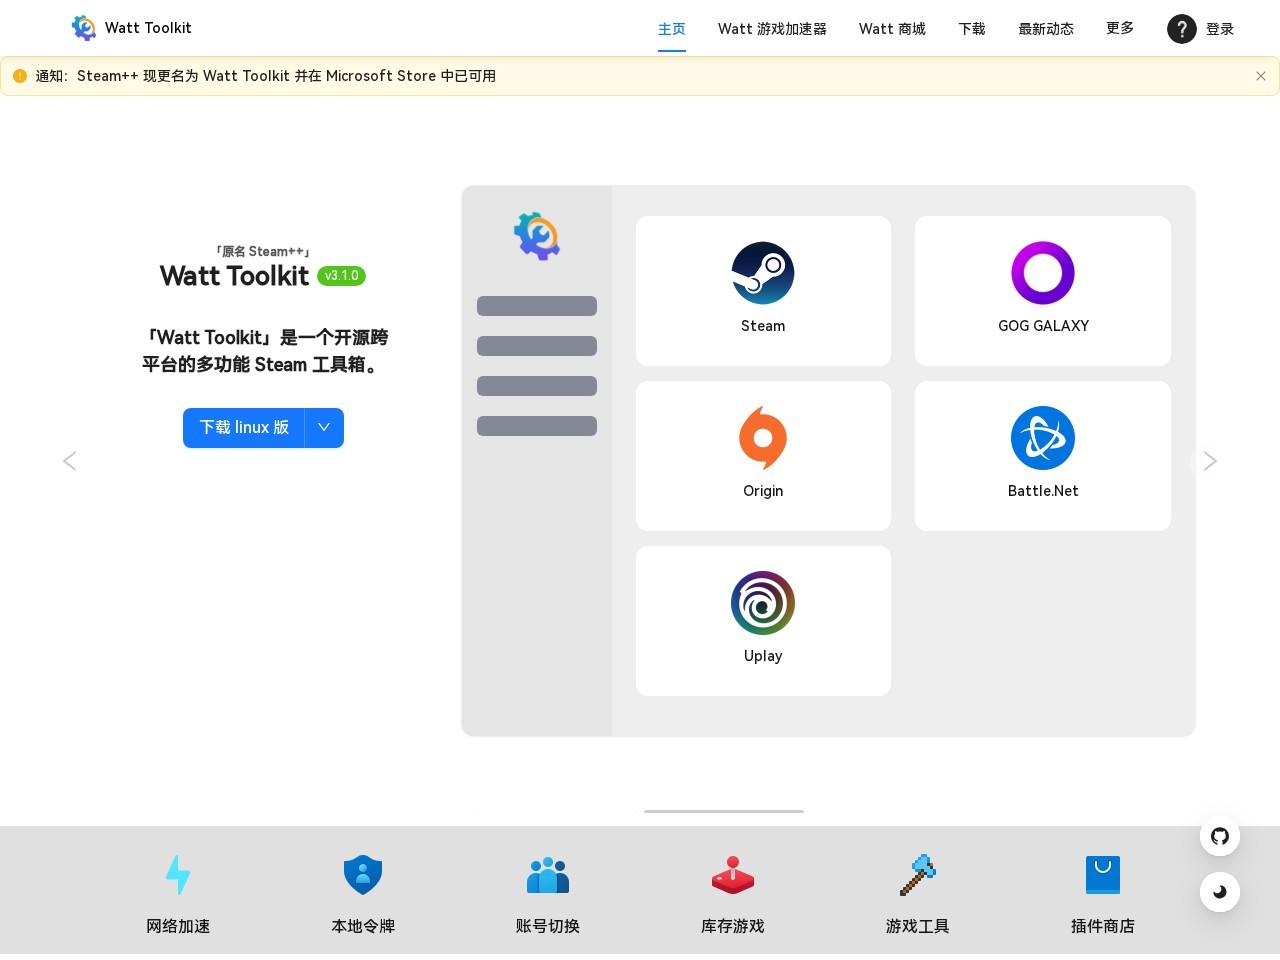1280x960 pixels.
Task: Go to next carousel slide
Action: tap(1210, 461)
